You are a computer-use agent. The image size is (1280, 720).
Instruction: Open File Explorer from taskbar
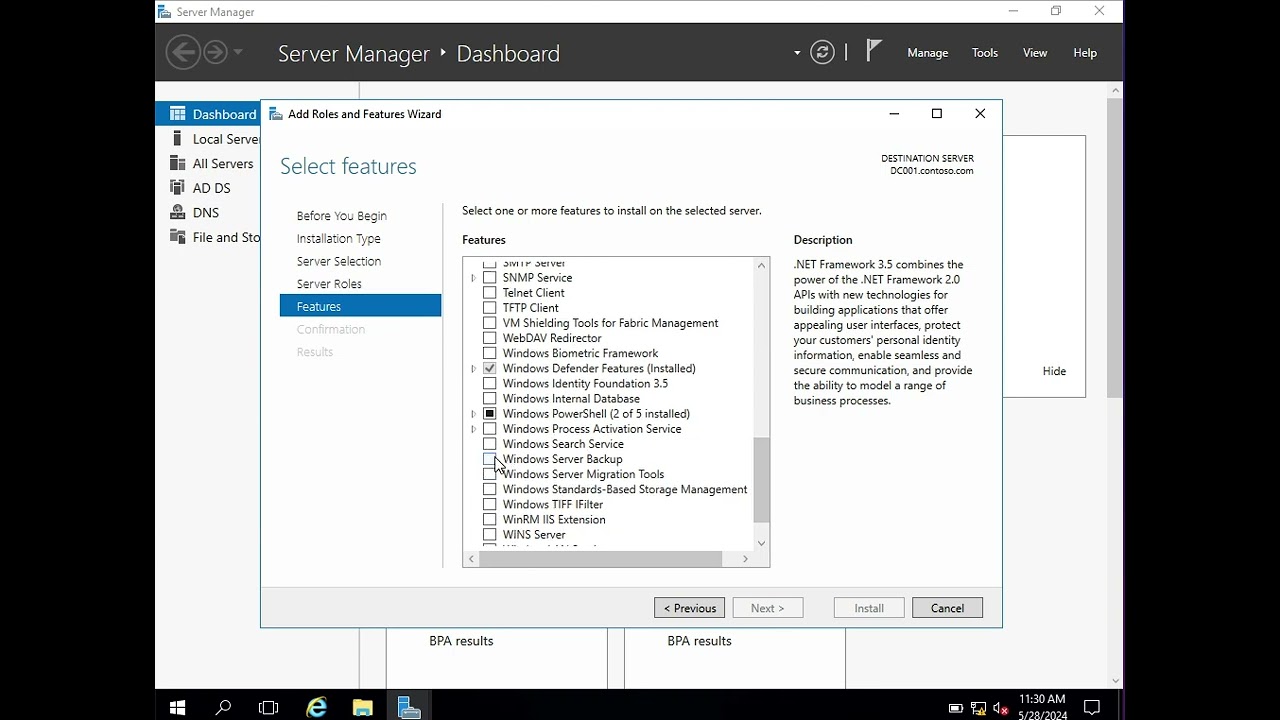[x=362, y=708]
